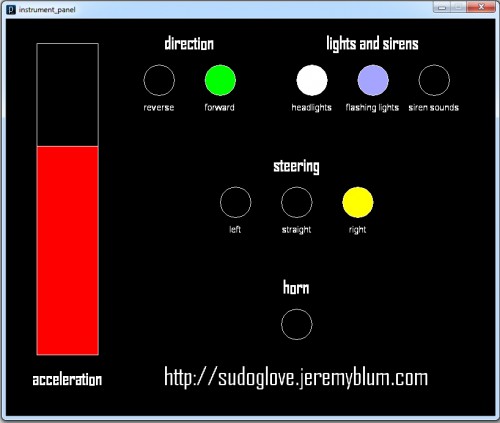Click the "reverse" label text
The height and width of the screenshot is (423, 500).
159,107
